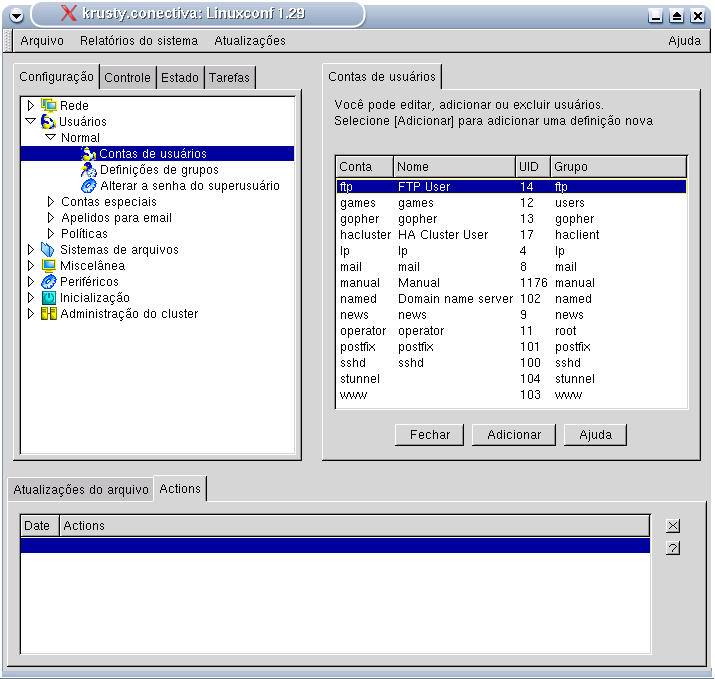715x679 pixels.
Task: Click the Administração do cluster icon
Action: coord(48,314)
